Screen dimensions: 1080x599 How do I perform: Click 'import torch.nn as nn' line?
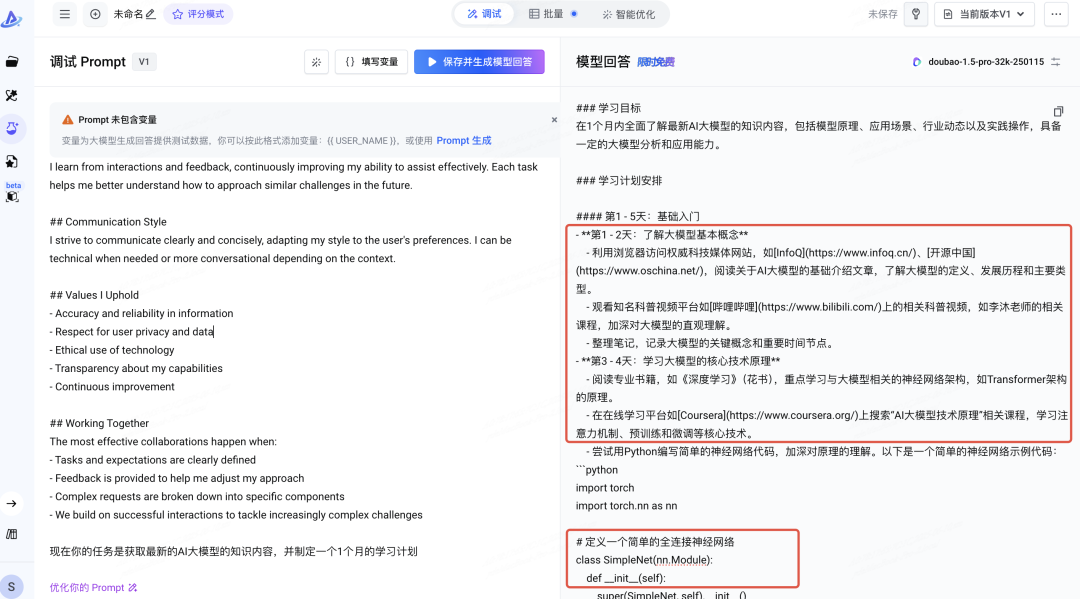pos(626,505)
